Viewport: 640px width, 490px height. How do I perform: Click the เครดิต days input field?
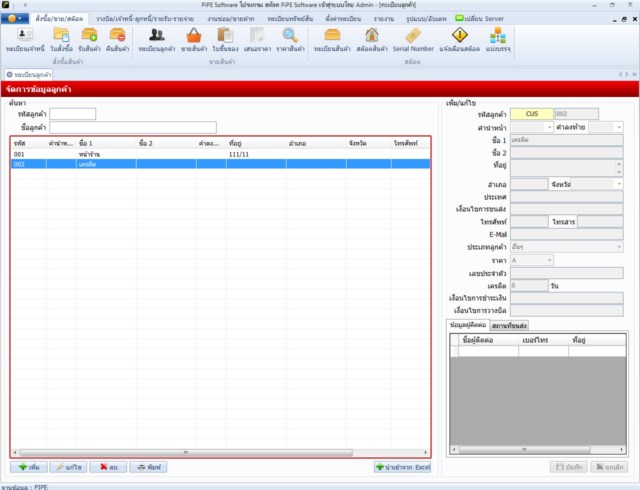[529, 285]
